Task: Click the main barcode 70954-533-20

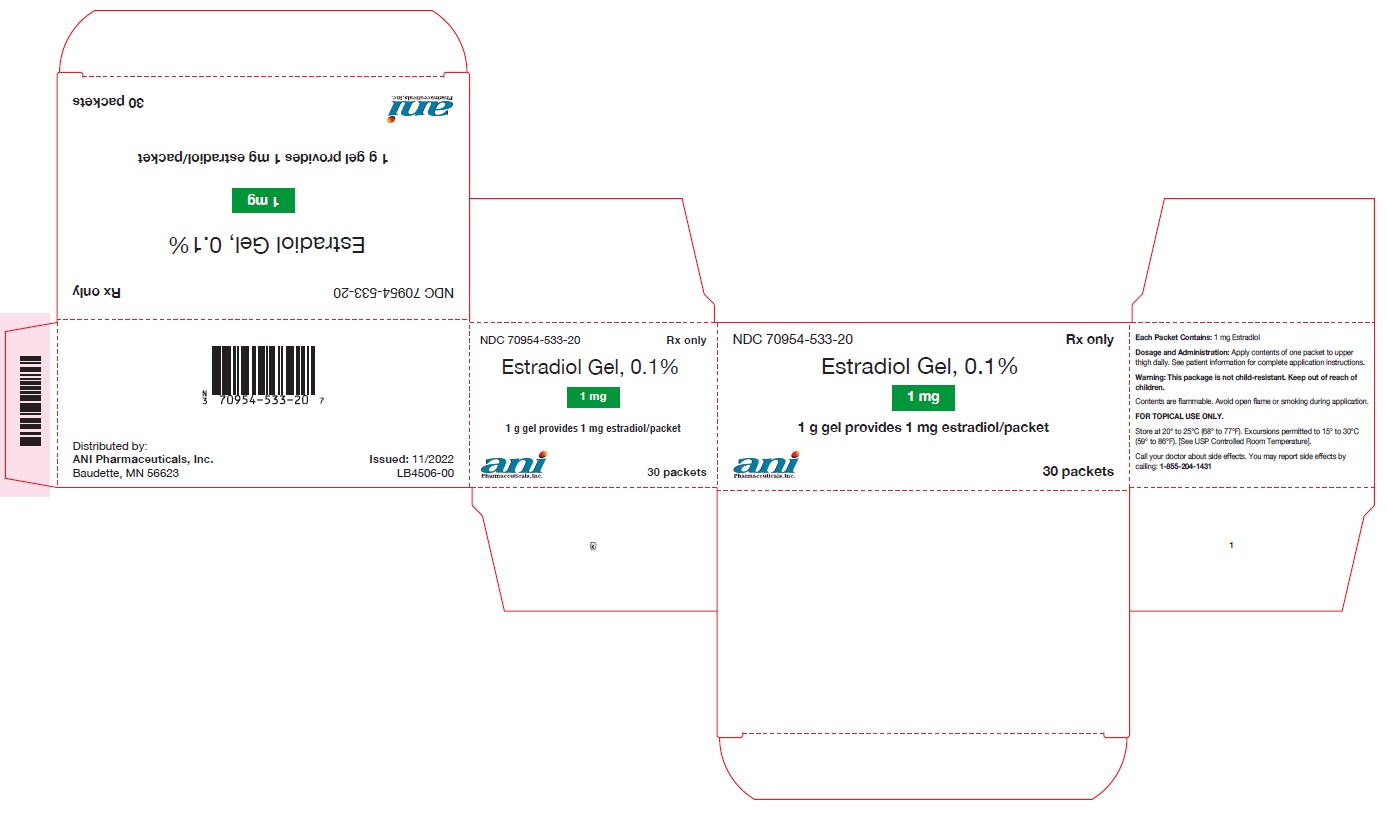Action: pyautogui.click(x=263, y=371)
